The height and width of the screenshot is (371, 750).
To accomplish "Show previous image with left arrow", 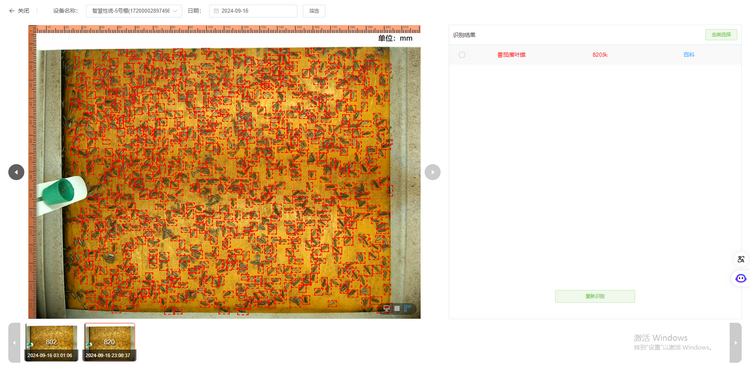I will point(16,172).
